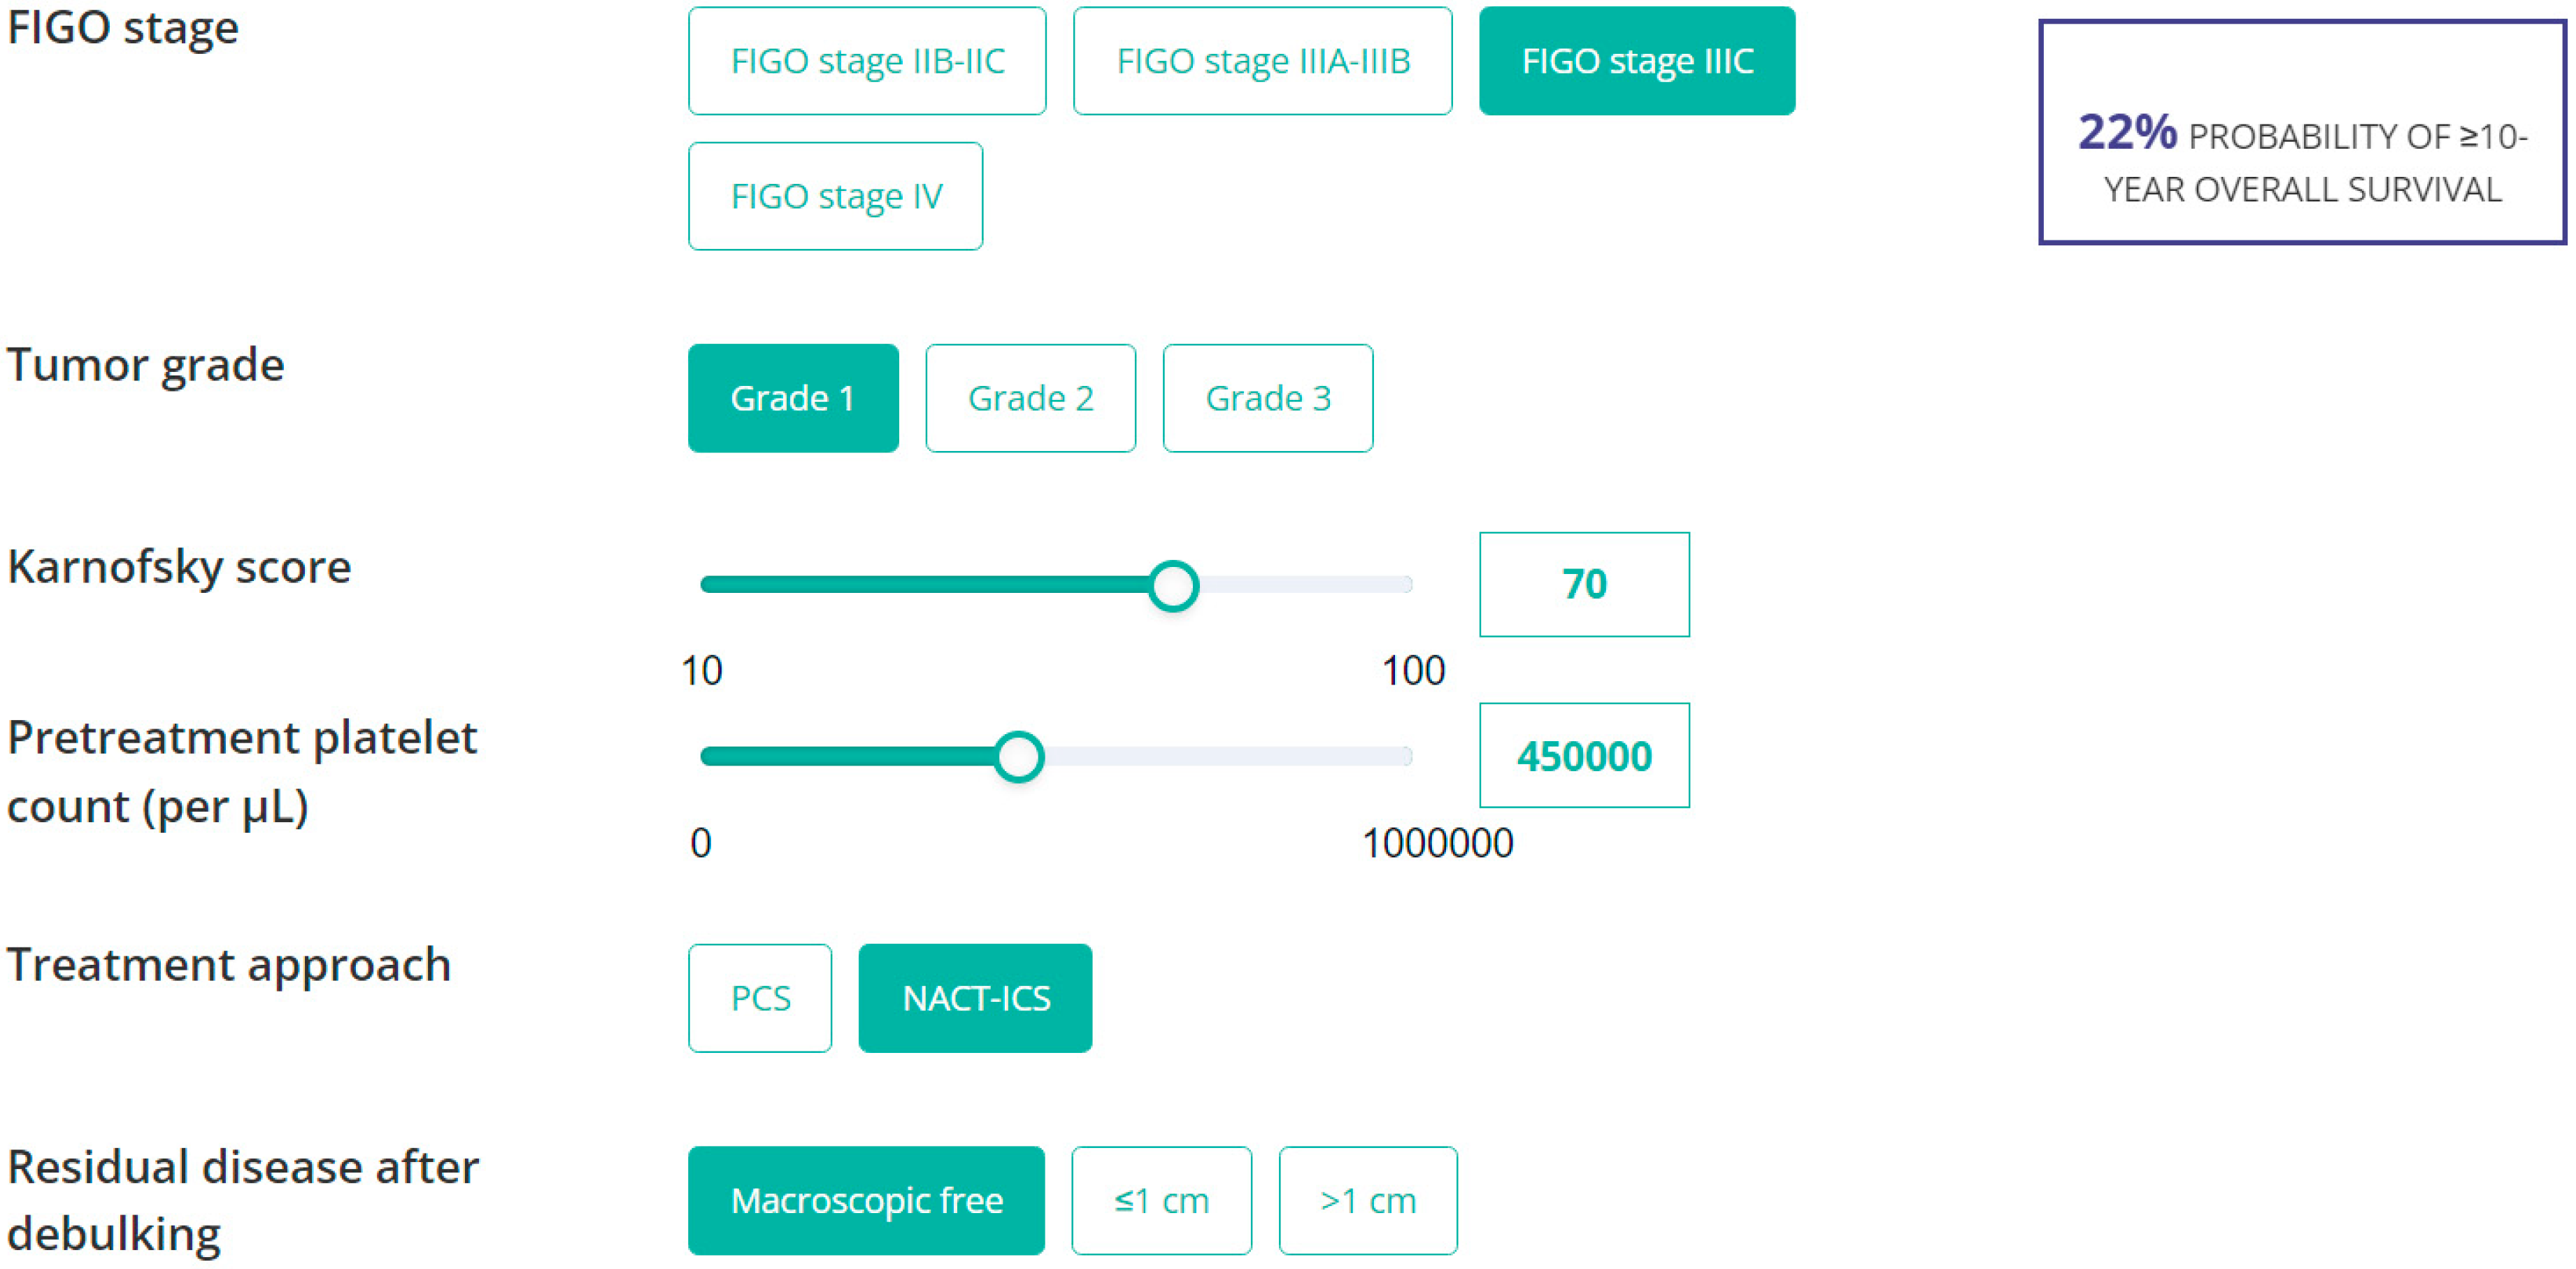Click the 22% survival probability result box
This screenshot has width=2576, height=1269.
click(x=2301, y=132)
